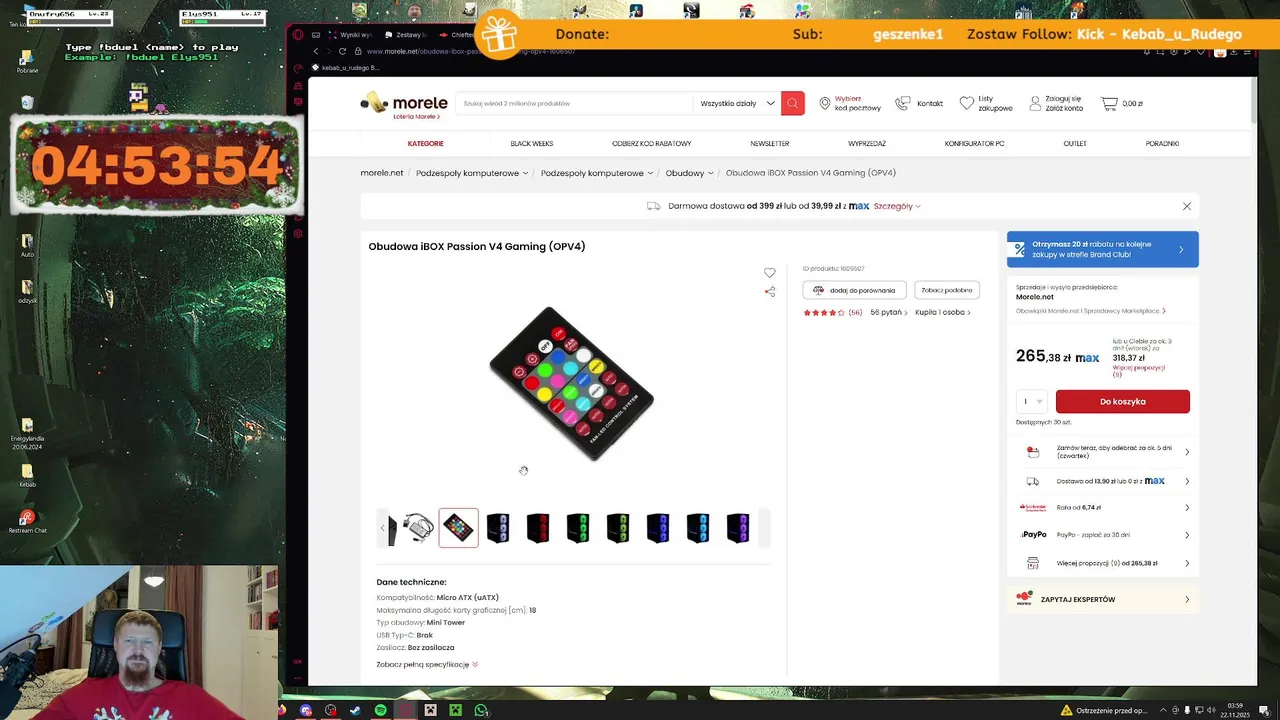This screenshot has height=720, width=1280.
Task: Switch to the Wyniki wyszukiwania browser tab
Action: (x=350, y=34)
